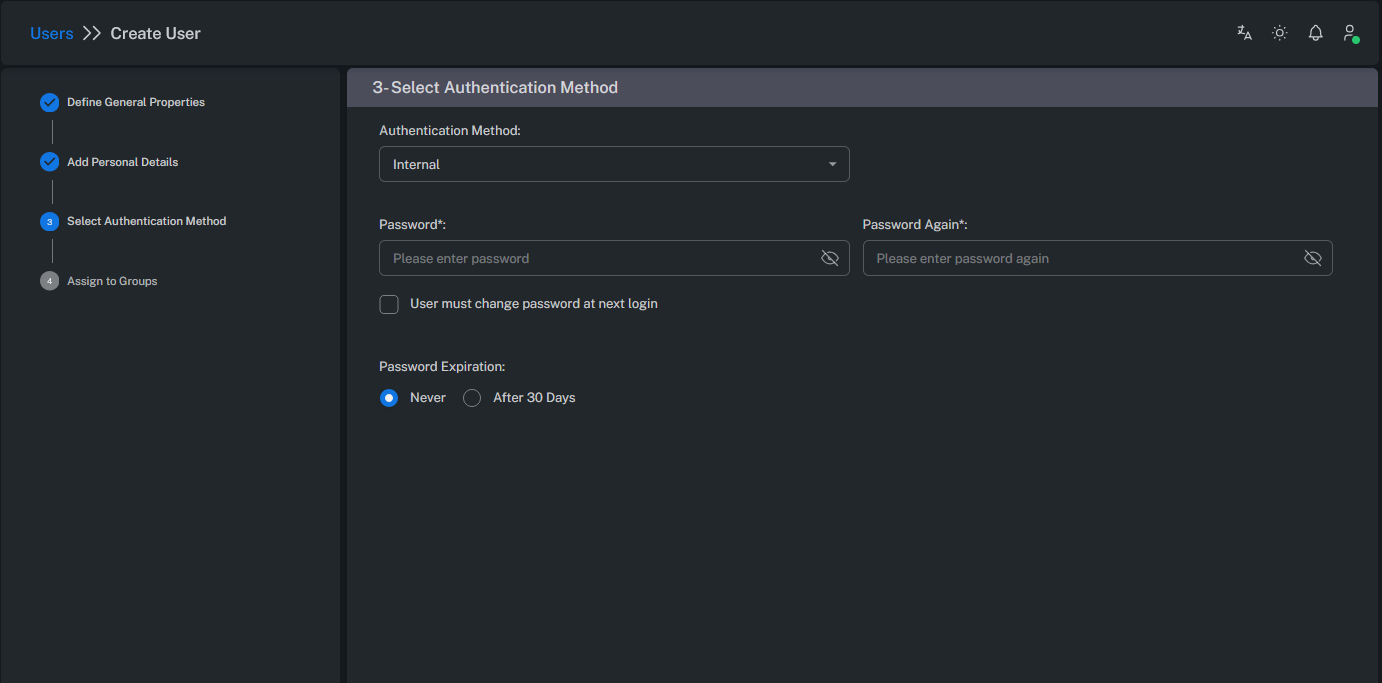Screen dimensions: 1382x683
Task: Click the step 4 Assign to Groups circle
Action: pos(49,281)
